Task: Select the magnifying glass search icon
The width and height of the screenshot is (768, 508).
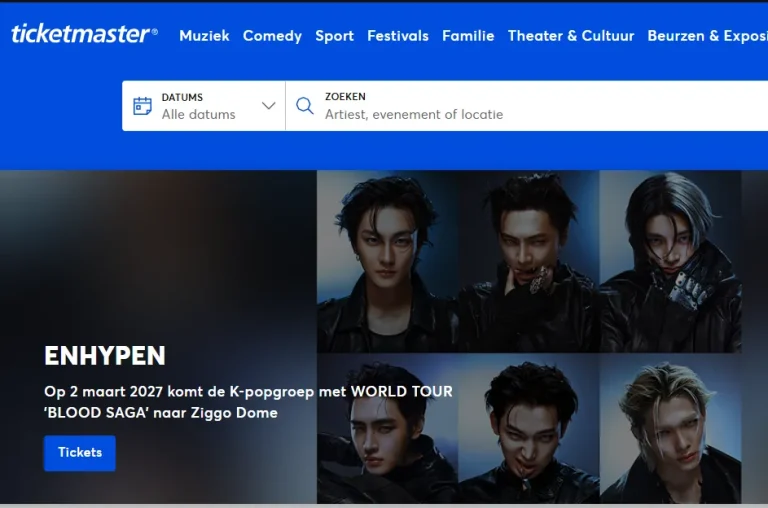Action: [x=305, y=106]
